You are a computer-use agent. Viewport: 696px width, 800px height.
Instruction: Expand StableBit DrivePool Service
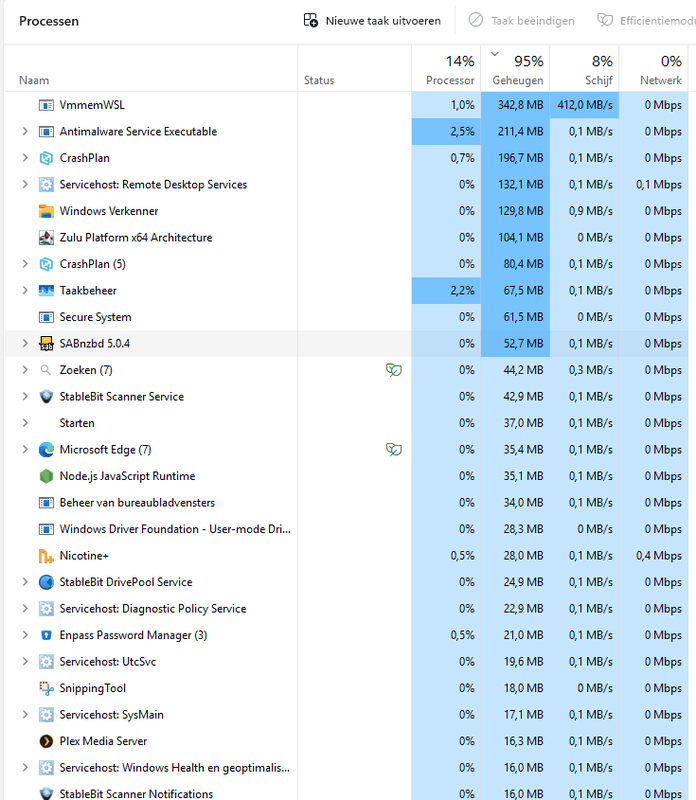[24, 582]
